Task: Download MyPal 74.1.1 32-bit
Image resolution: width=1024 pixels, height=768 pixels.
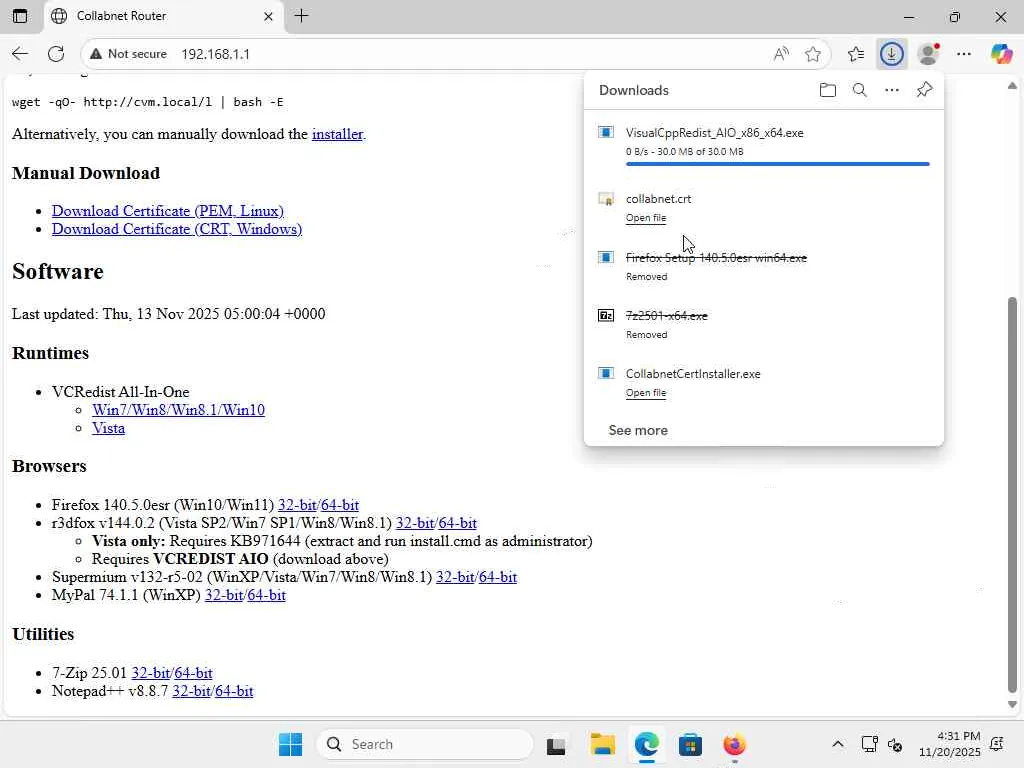Action: [x=224, y=595]
